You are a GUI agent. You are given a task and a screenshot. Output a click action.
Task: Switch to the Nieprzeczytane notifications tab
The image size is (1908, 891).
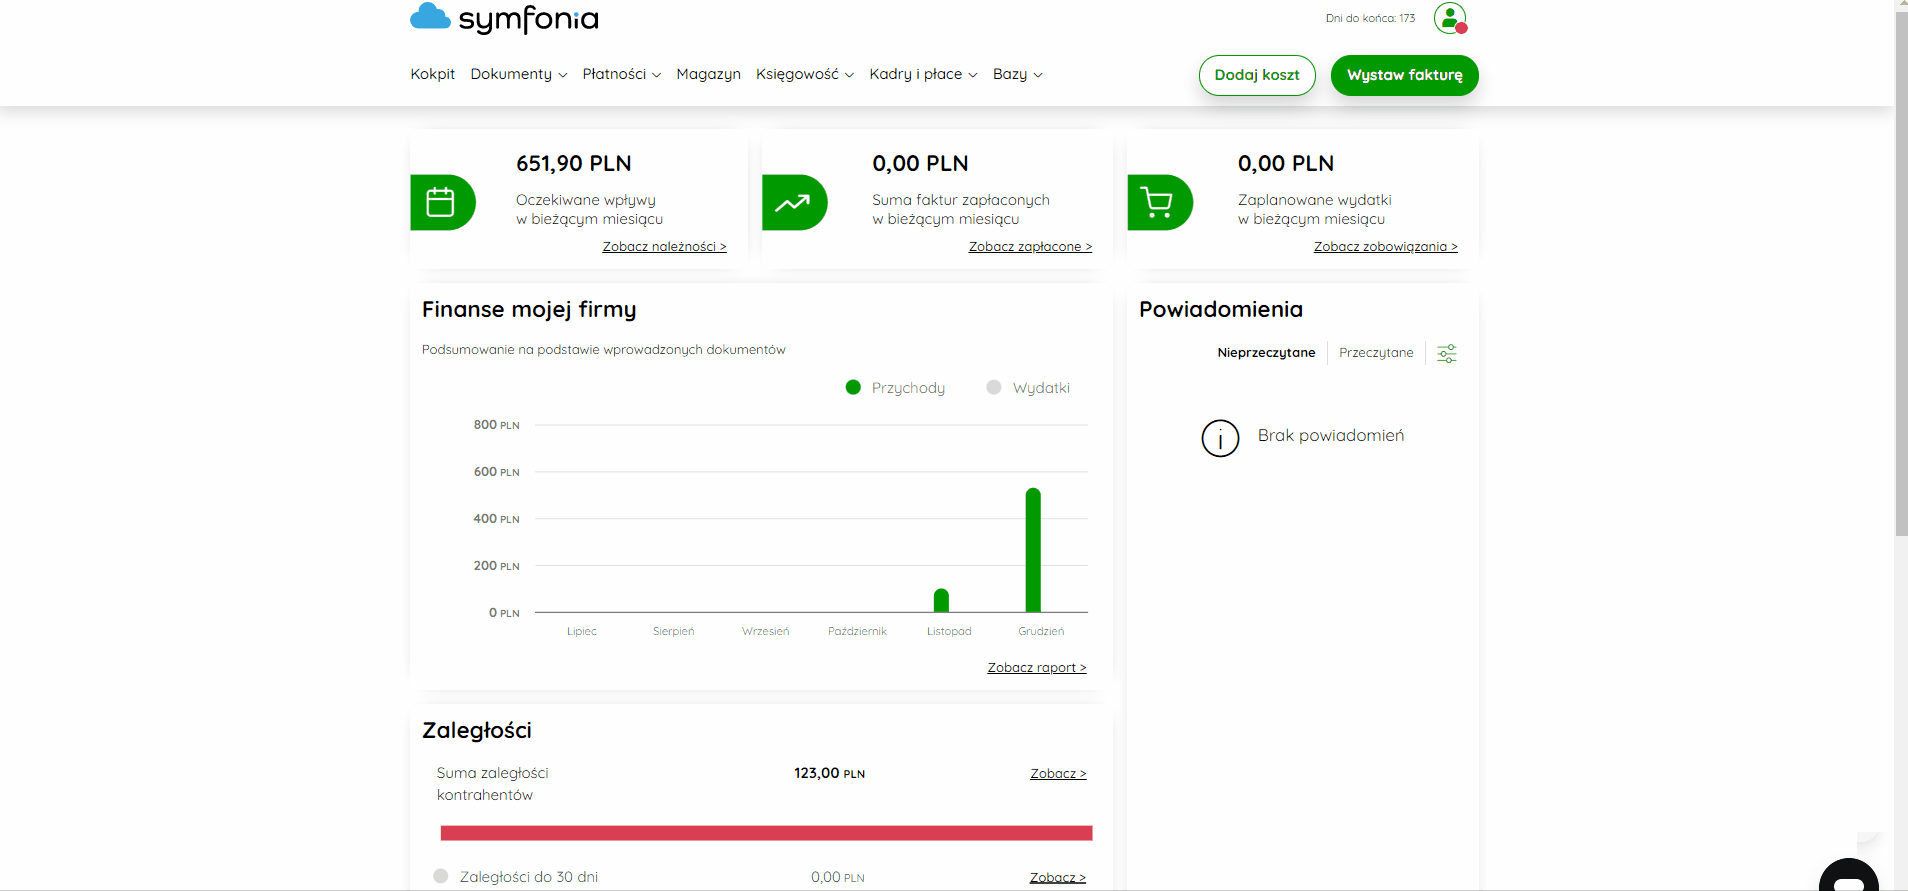click(x=1266, y=353)
